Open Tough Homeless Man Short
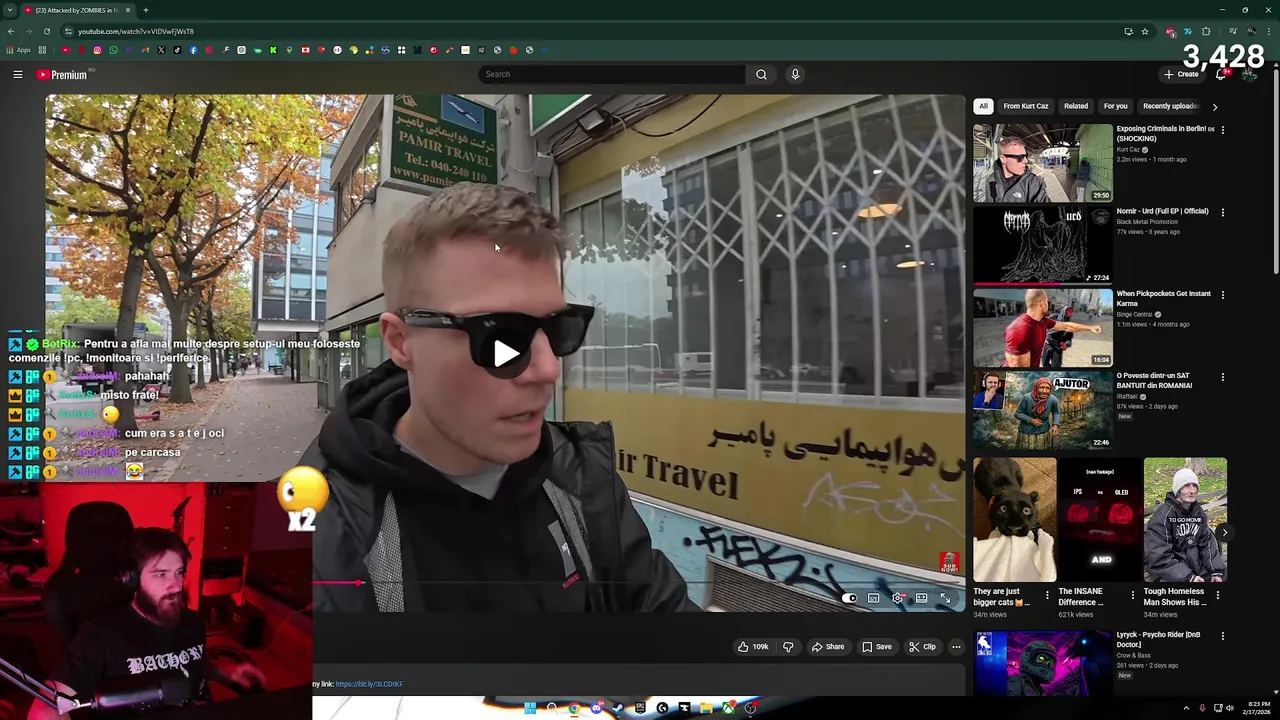 tap(1185, 520)
